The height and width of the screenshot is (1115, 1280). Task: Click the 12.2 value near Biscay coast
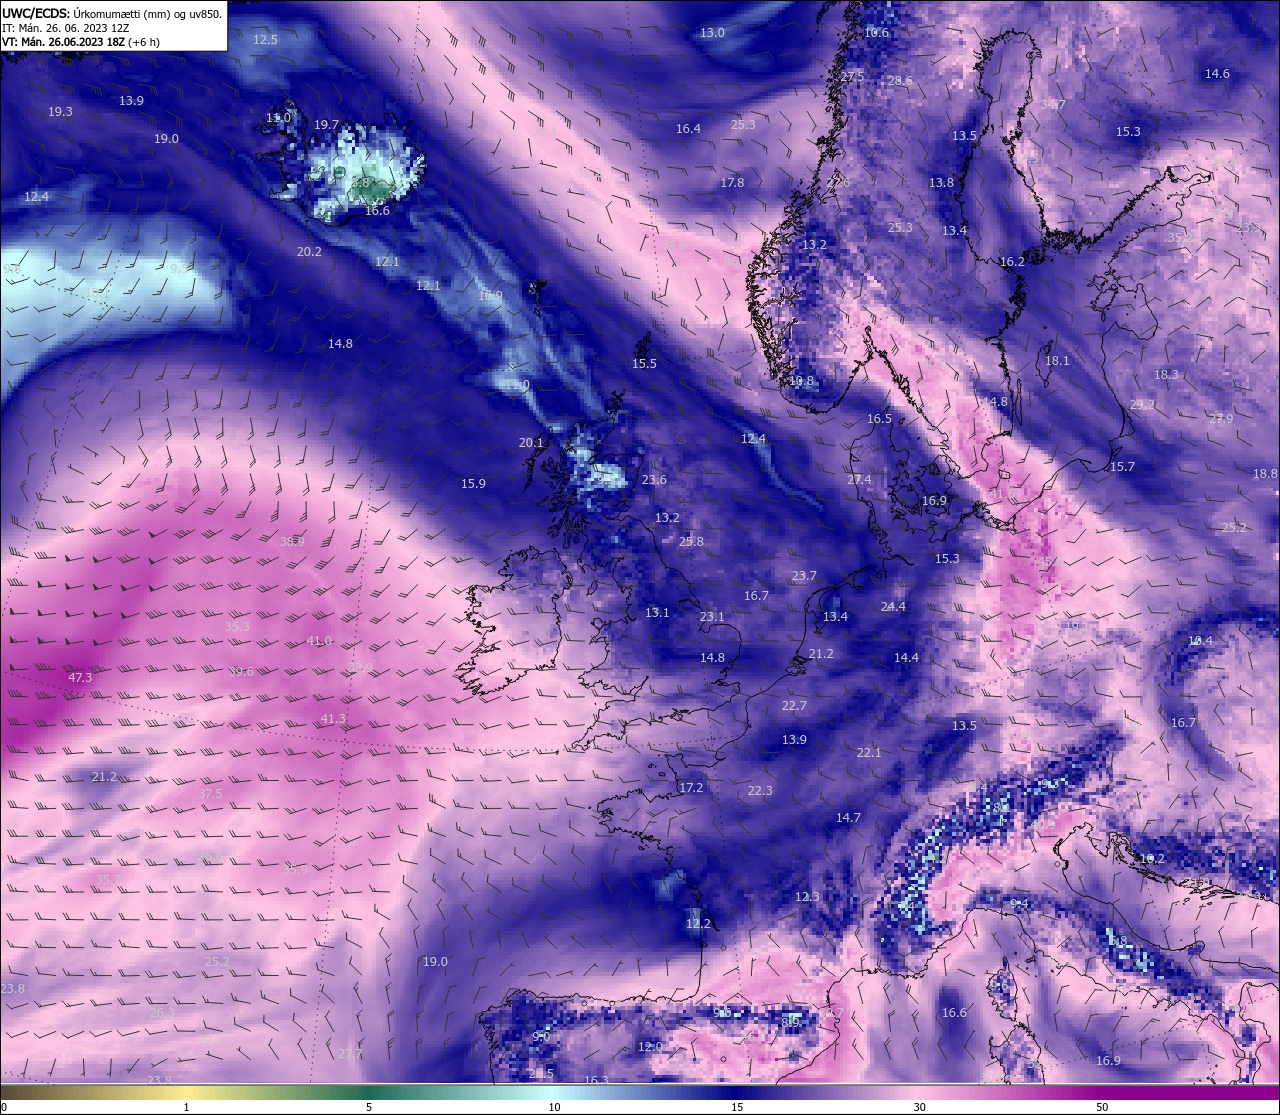pos(698,924)
